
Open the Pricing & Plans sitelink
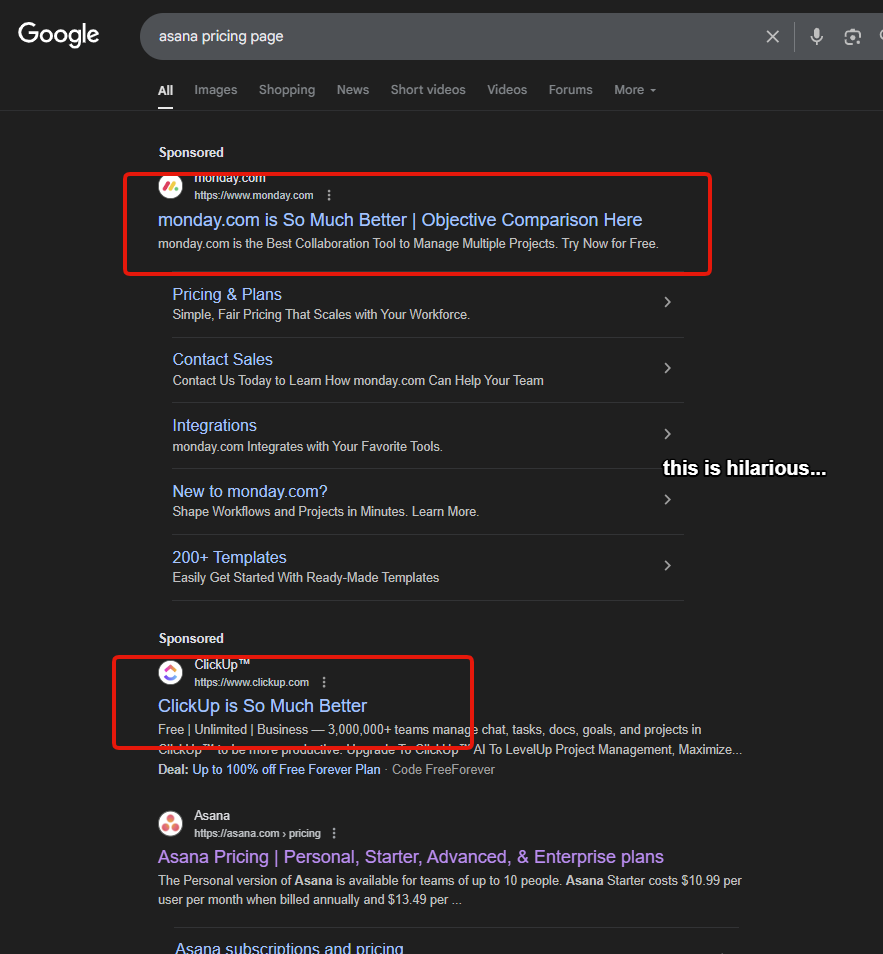tap(227, 294)
